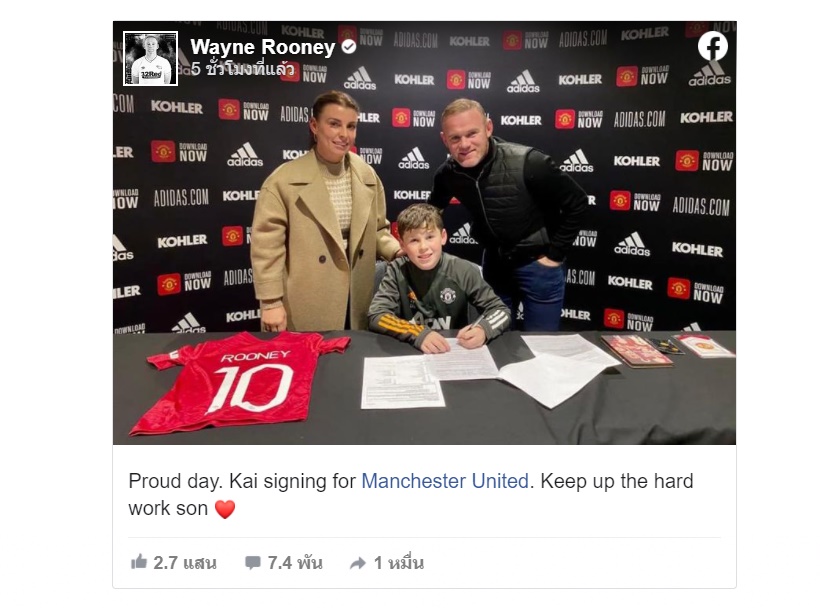Open the Wayne Rooney profile name link
This screenshot has height=608, width=820.
click(x=263, y=47)
